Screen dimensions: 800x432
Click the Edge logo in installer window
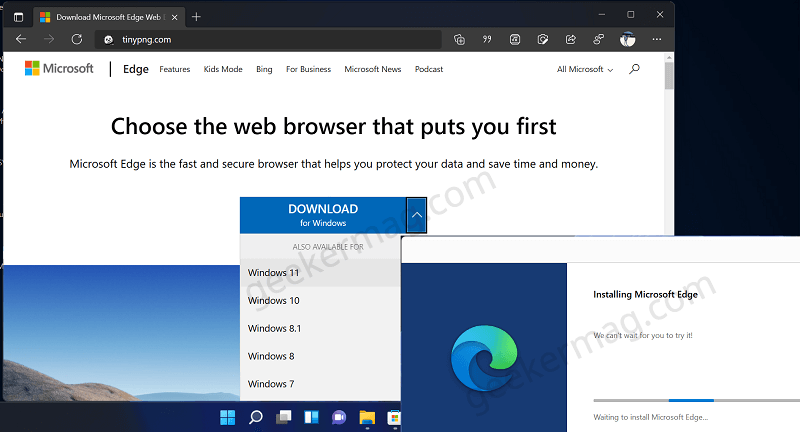tap(484, 358)
